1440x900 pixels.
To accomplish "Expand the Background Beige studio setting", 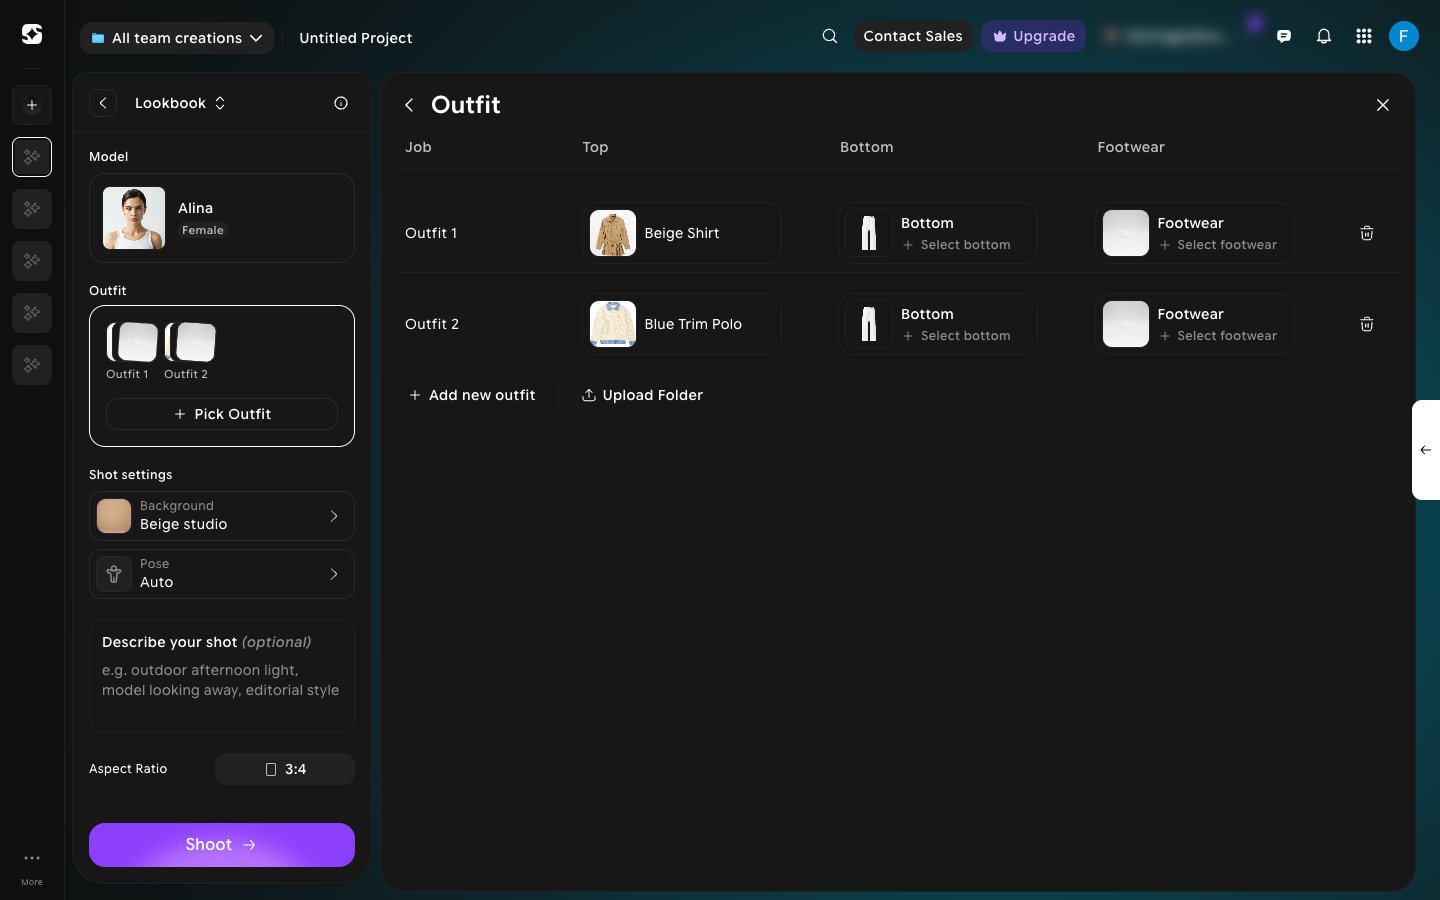I will pos(222,516).
